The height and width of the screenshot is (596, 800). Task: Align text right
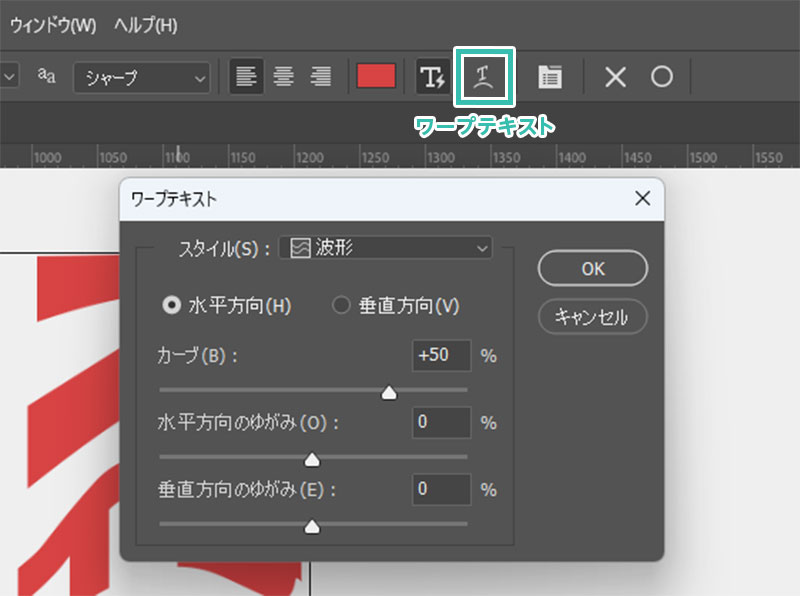pos(321,77)
